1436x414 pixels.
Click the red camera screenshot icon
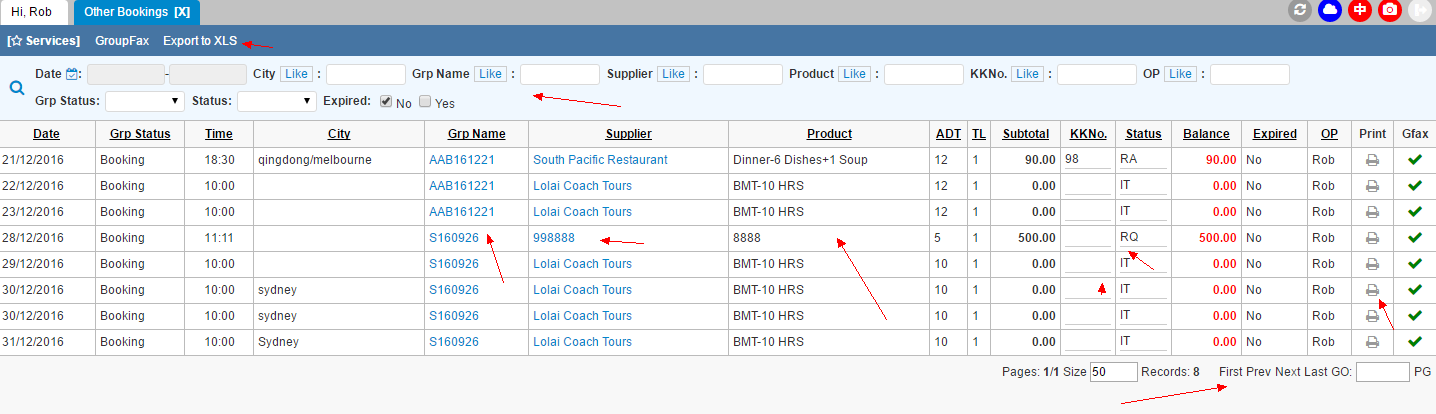pos(1389,11)
